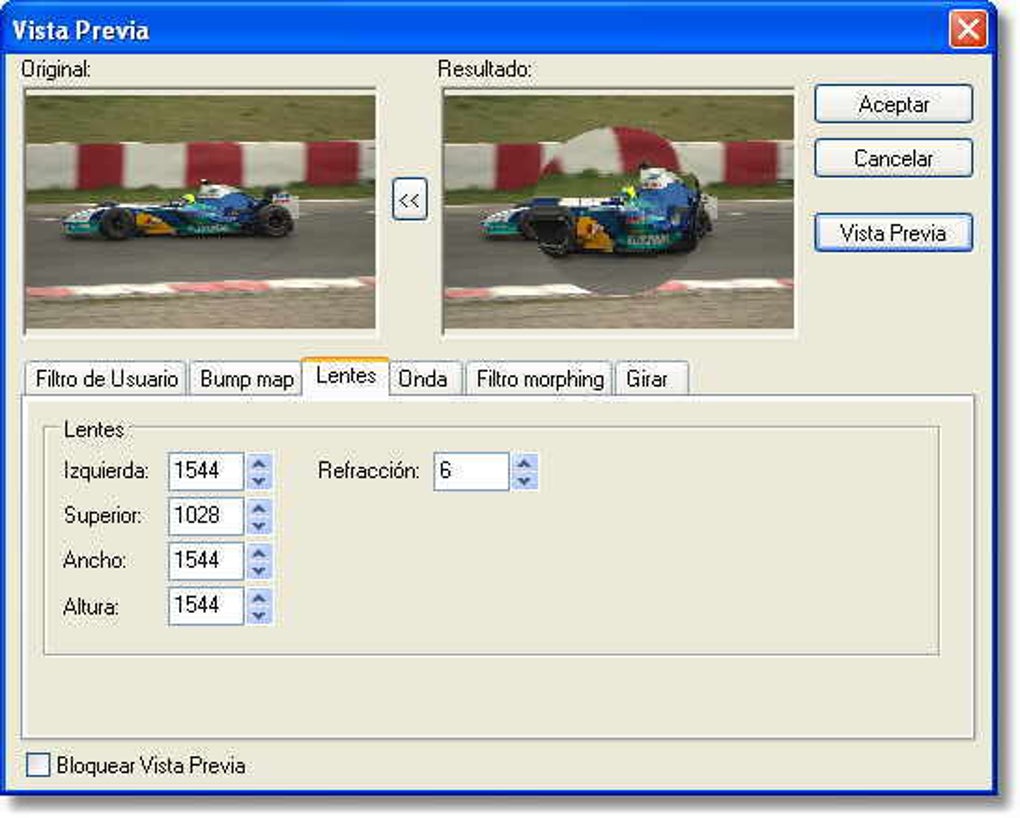Decrease the Ancho value with down arrow
The height and width of the screenshot is (818, 1020).
(x=259, y=570)
